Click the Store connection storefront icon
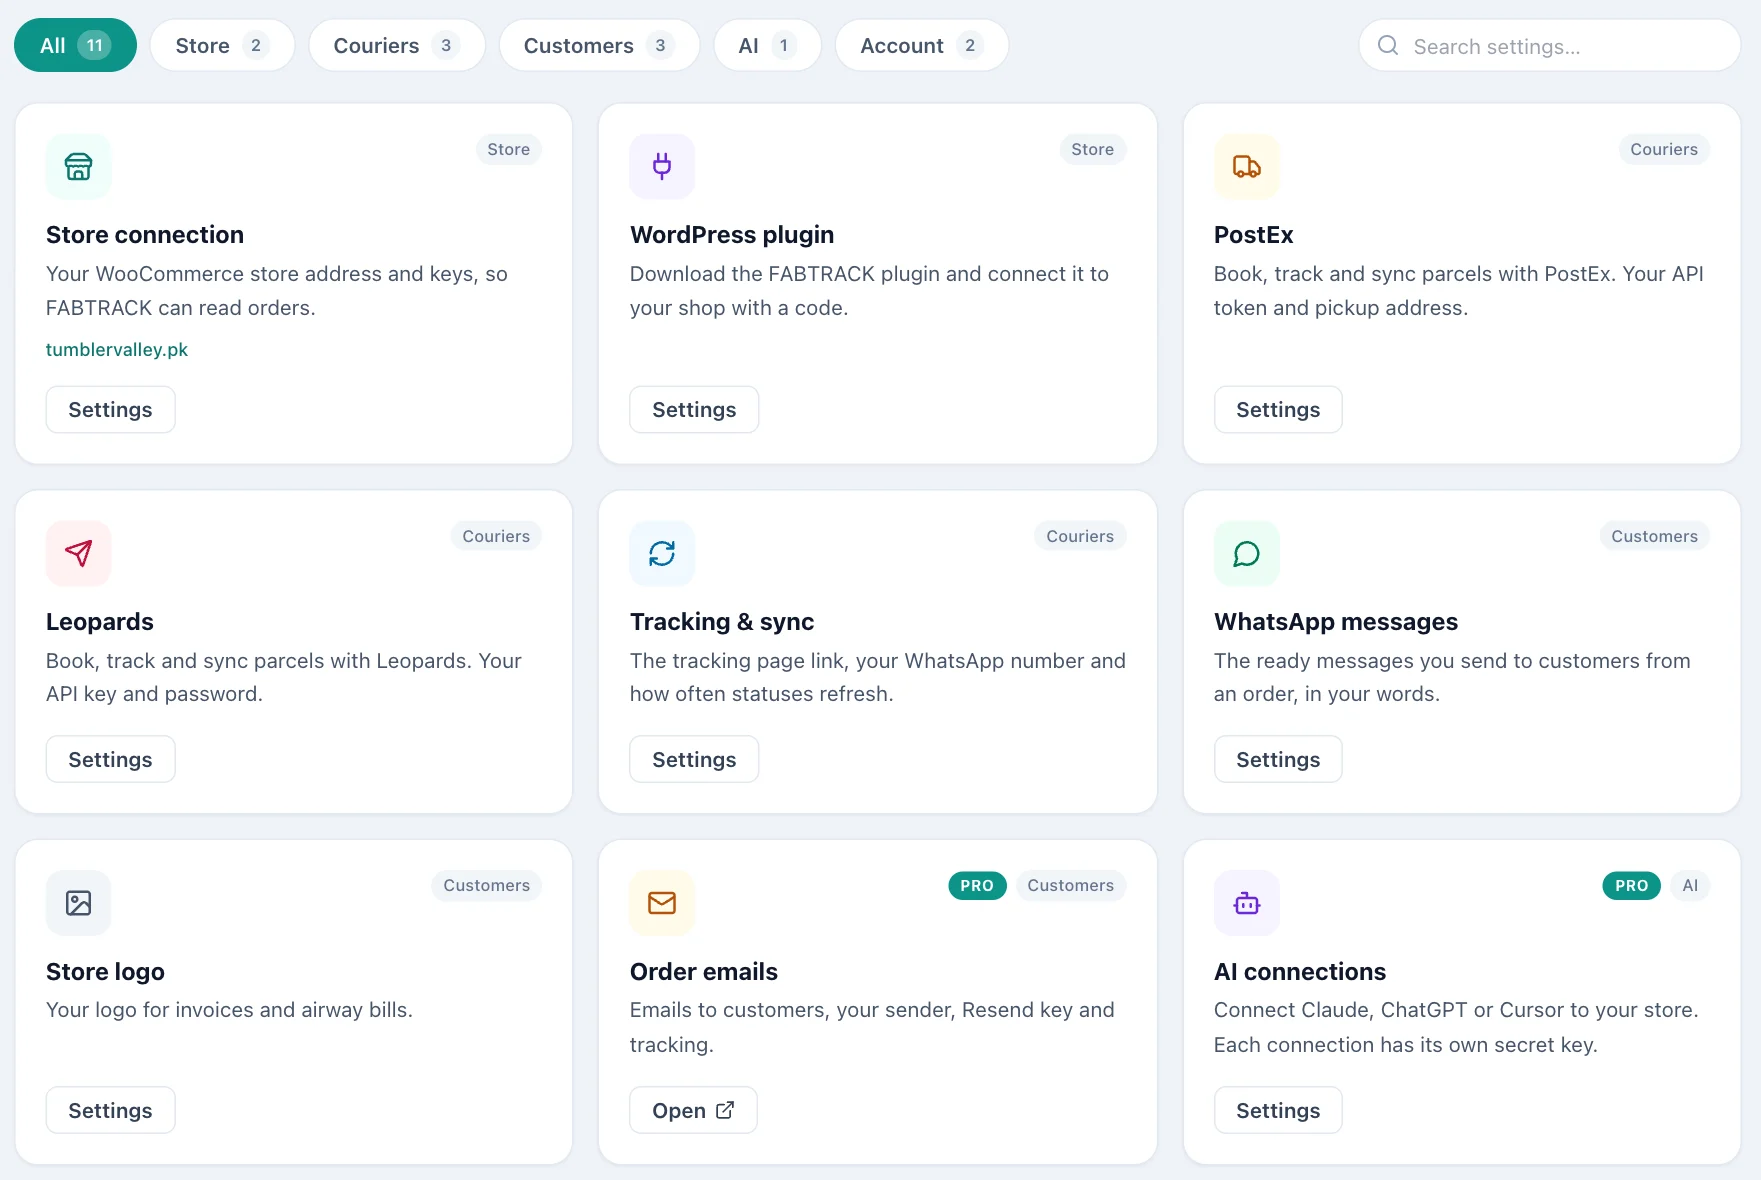This screenshot has width=1761, height=1180. pyautogui.click(x=78, y=166)
